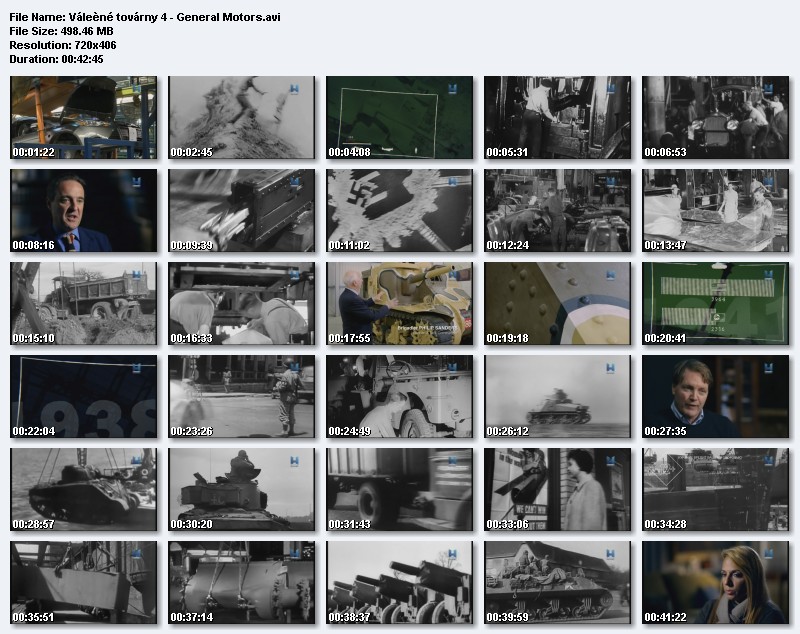The height and width of the screenshot is (634, 800).
Task: Open the artillery row frame 00:38:37
Action: [399, 582]
